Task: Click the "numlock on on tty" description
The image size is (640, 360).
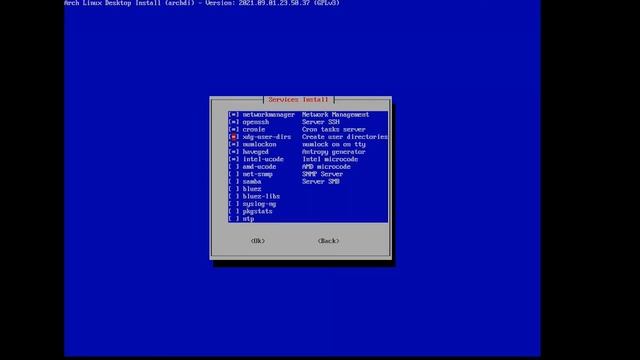Action: tap(334, 144)
